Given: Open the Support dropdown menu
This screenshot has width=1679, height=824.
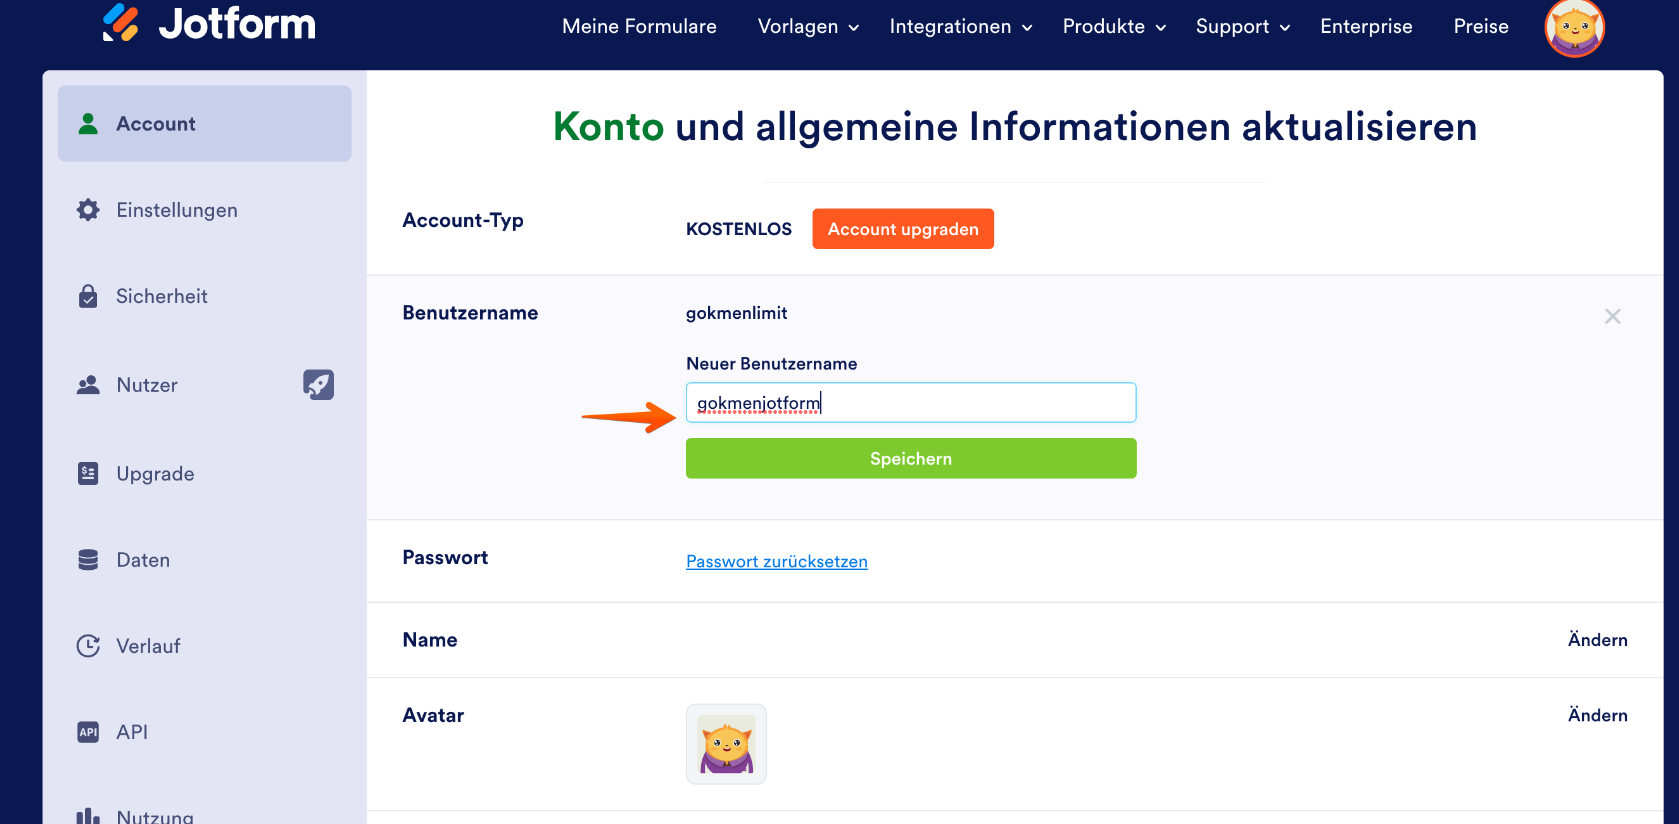Looking at the screenshot, I should click(x=1242, y=27).
